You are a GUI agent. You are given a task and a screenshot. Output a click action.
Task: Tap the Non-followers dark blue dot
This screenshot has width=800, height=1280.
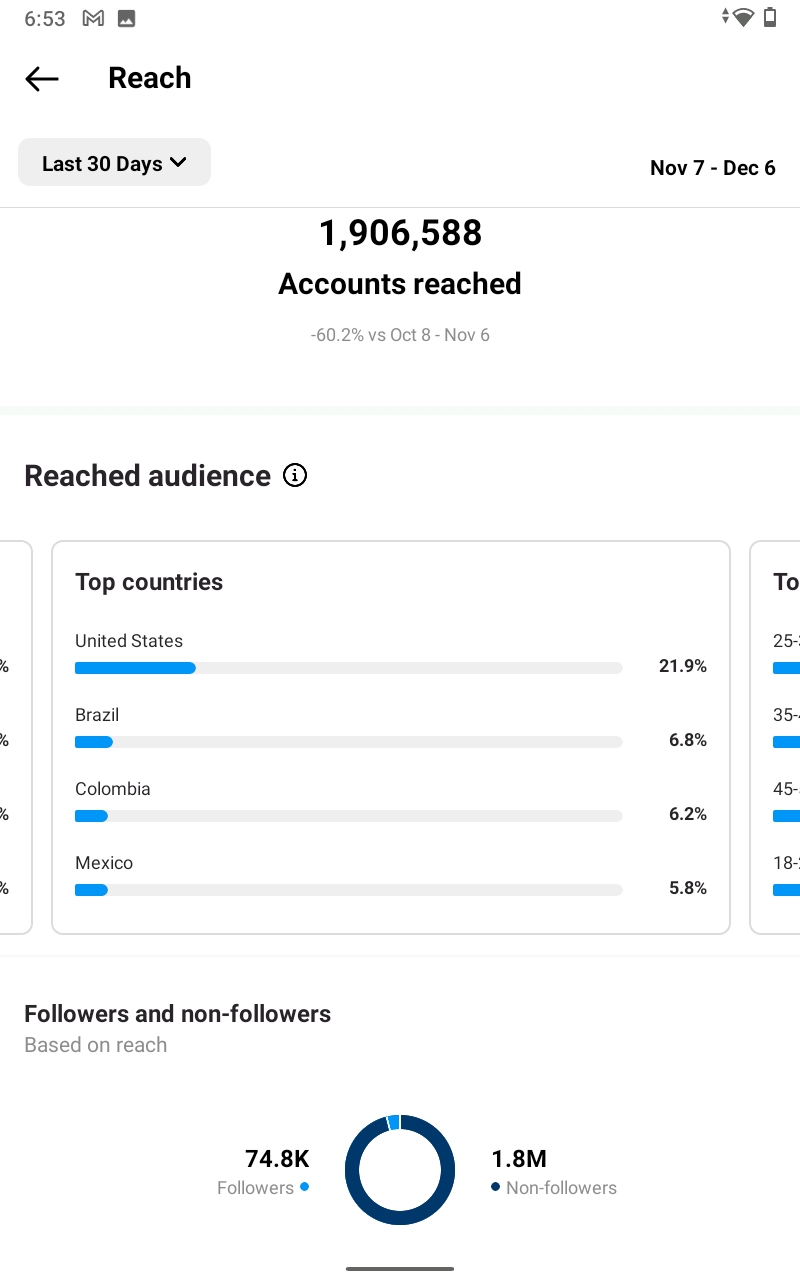496,1187
